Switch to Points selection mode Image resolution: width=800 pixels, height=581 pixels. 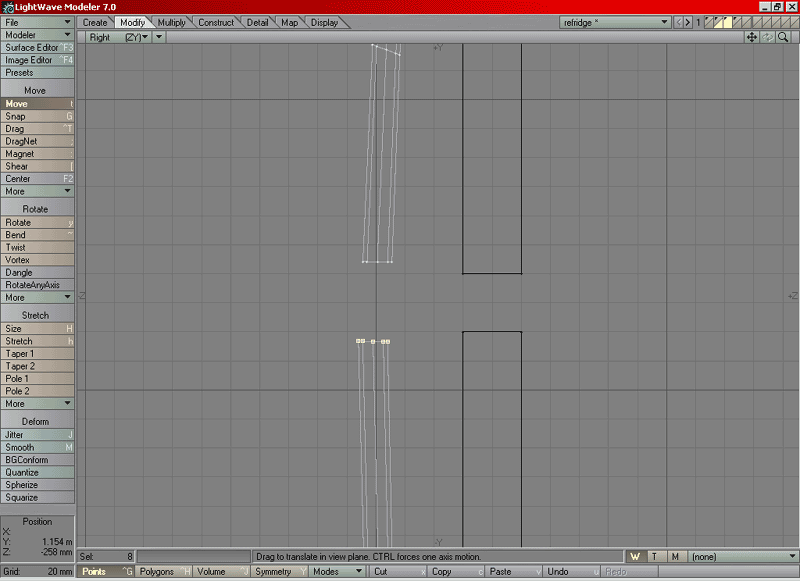coord(106,571)
